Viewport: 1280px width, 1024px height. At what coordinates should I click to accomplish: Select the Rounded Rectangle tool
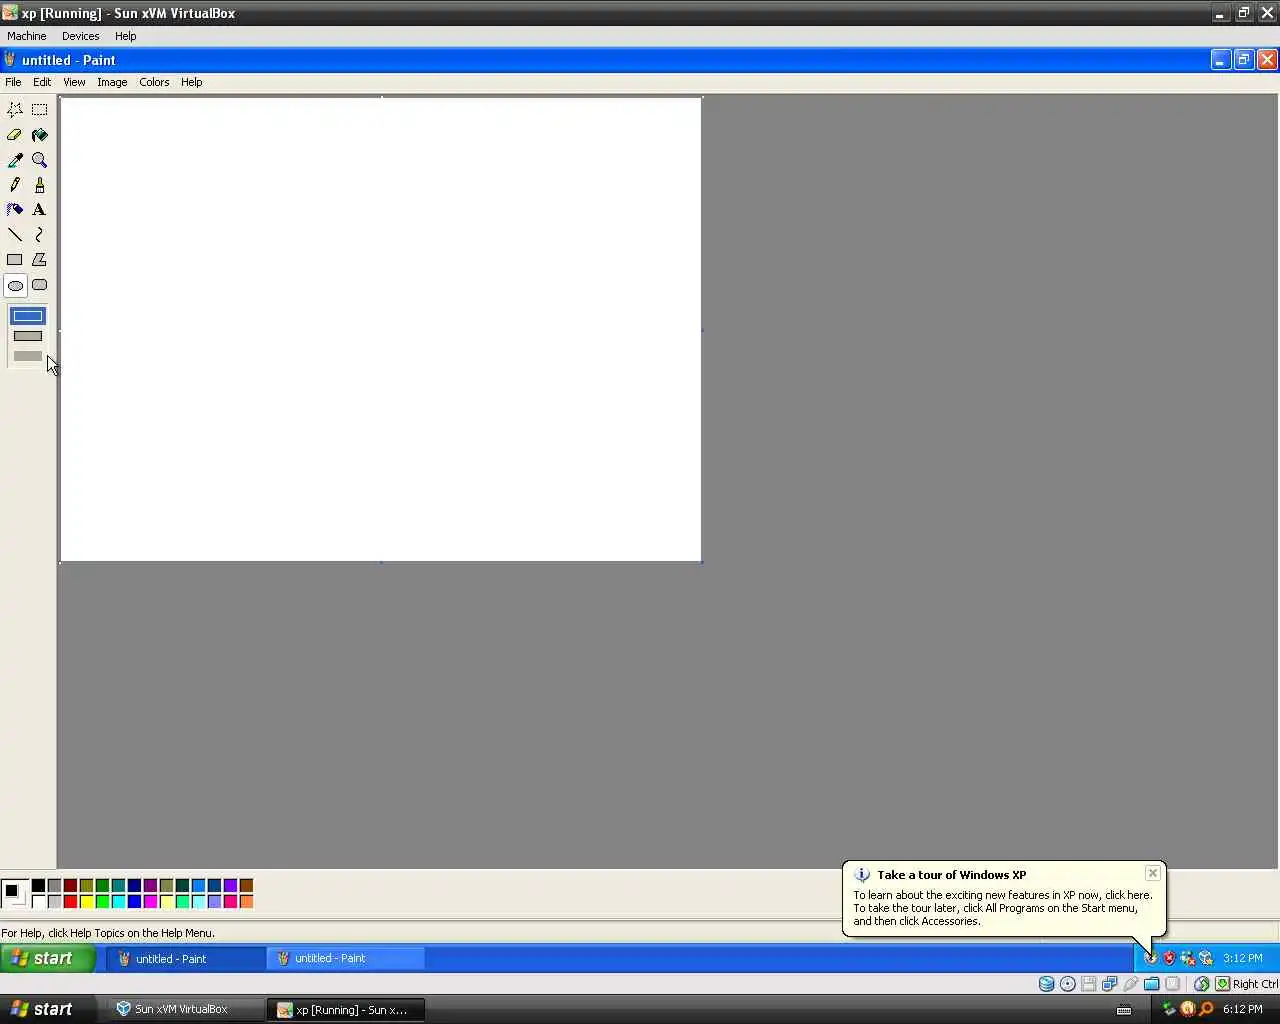pyautogui.click(x=40, y=285)
